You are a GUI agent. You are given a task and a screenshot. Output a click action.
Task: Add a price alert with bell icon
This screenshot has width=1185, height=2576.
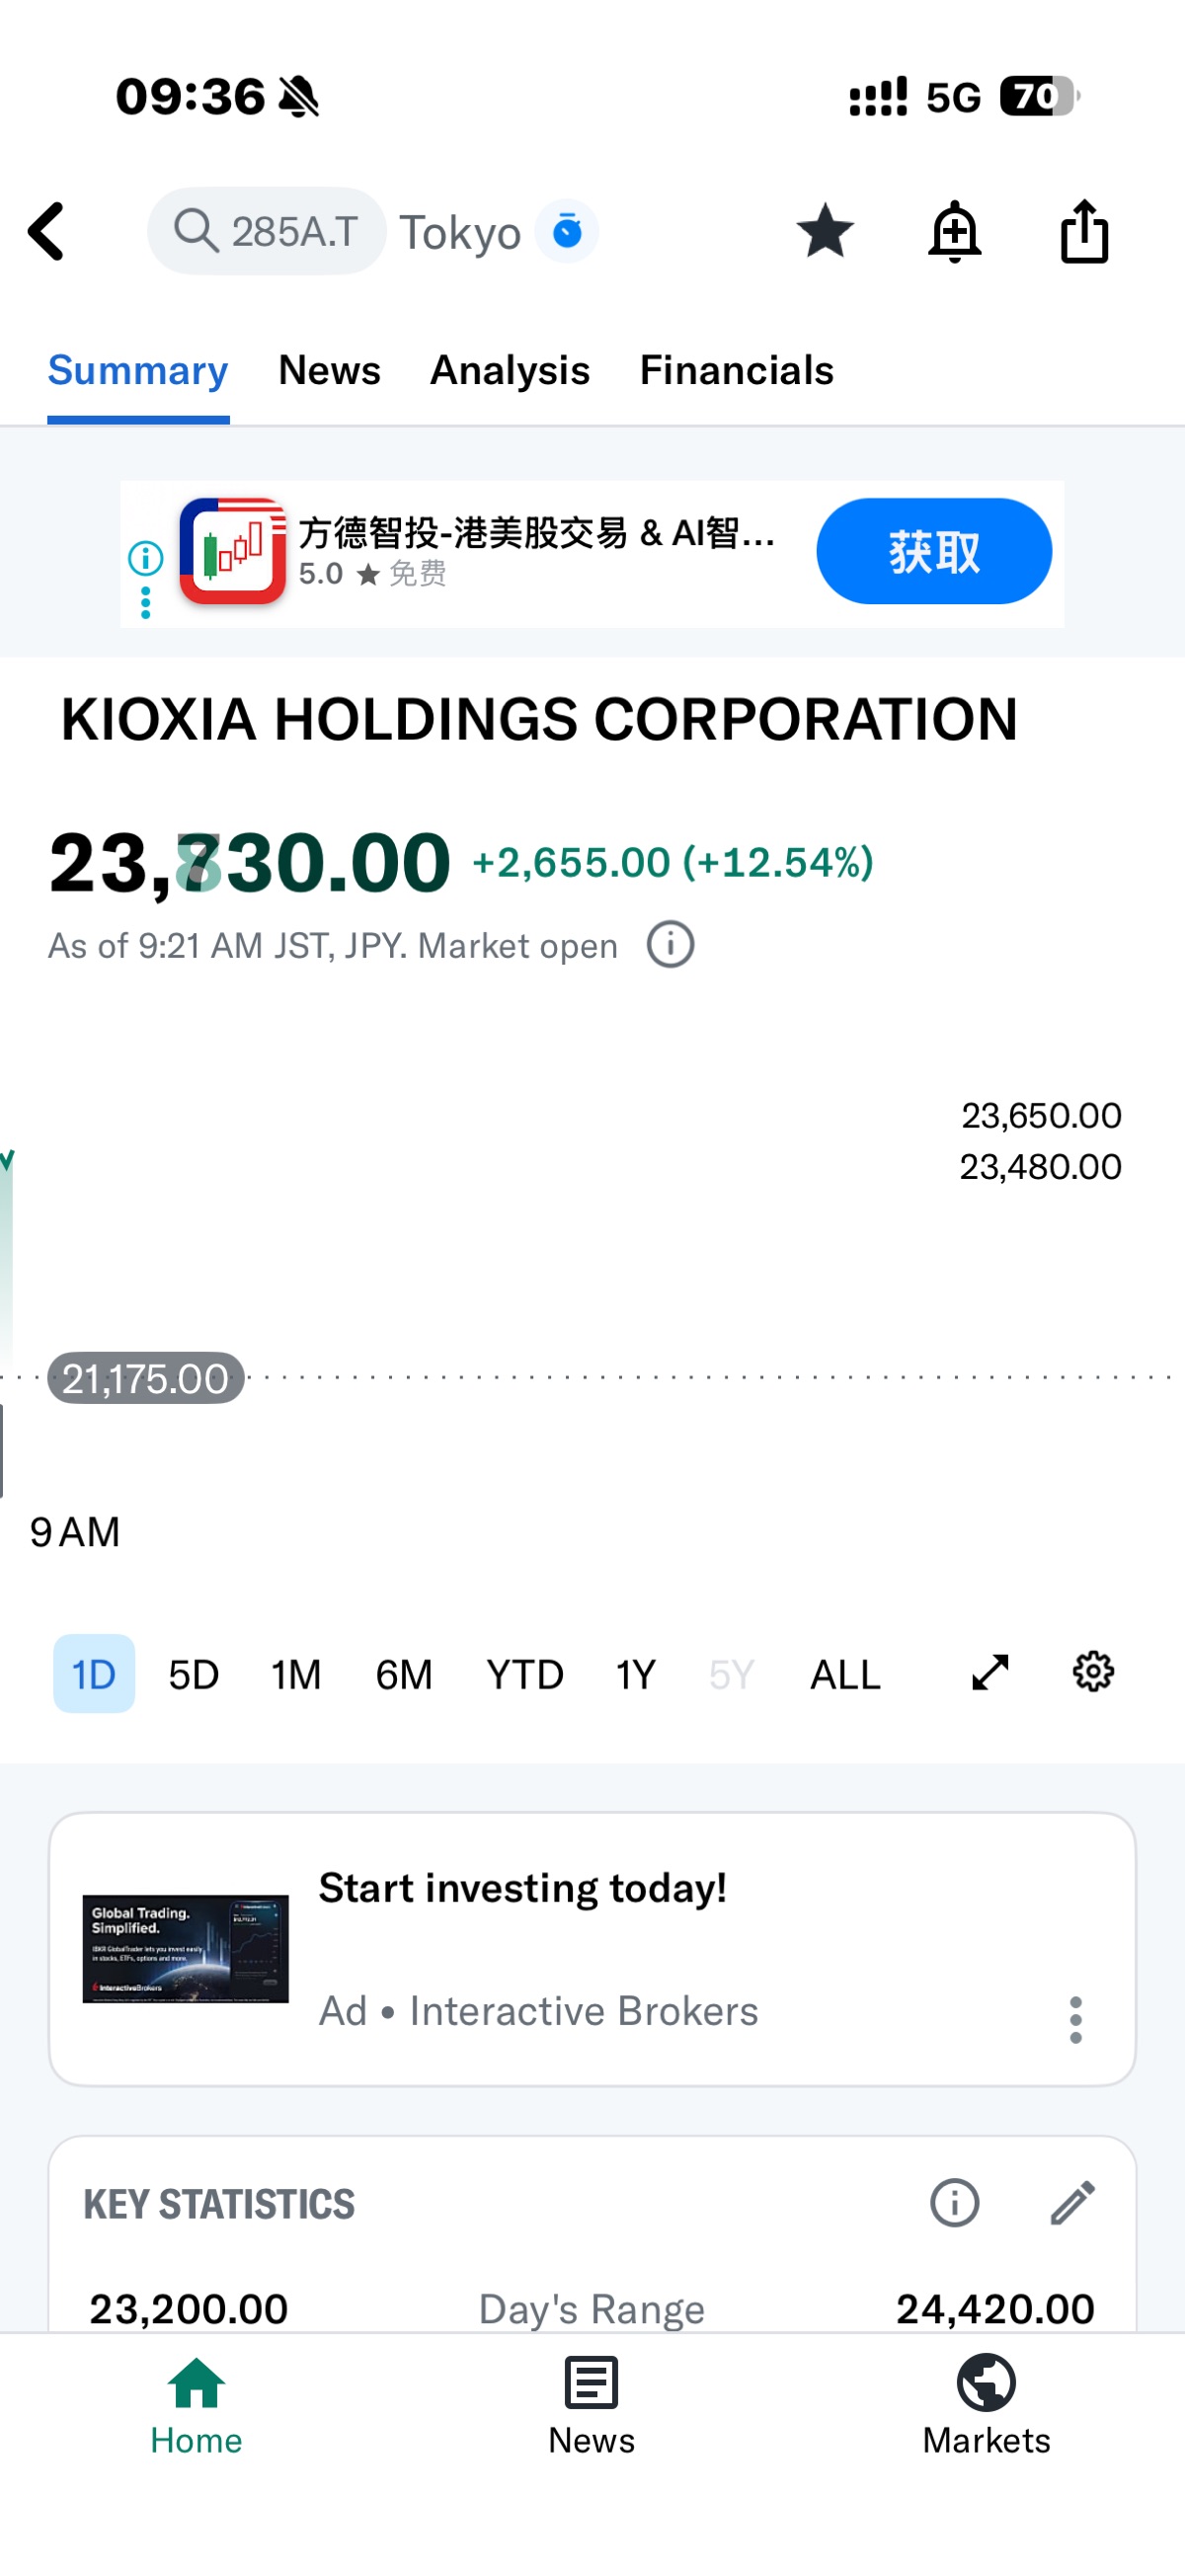coord(954,231)
